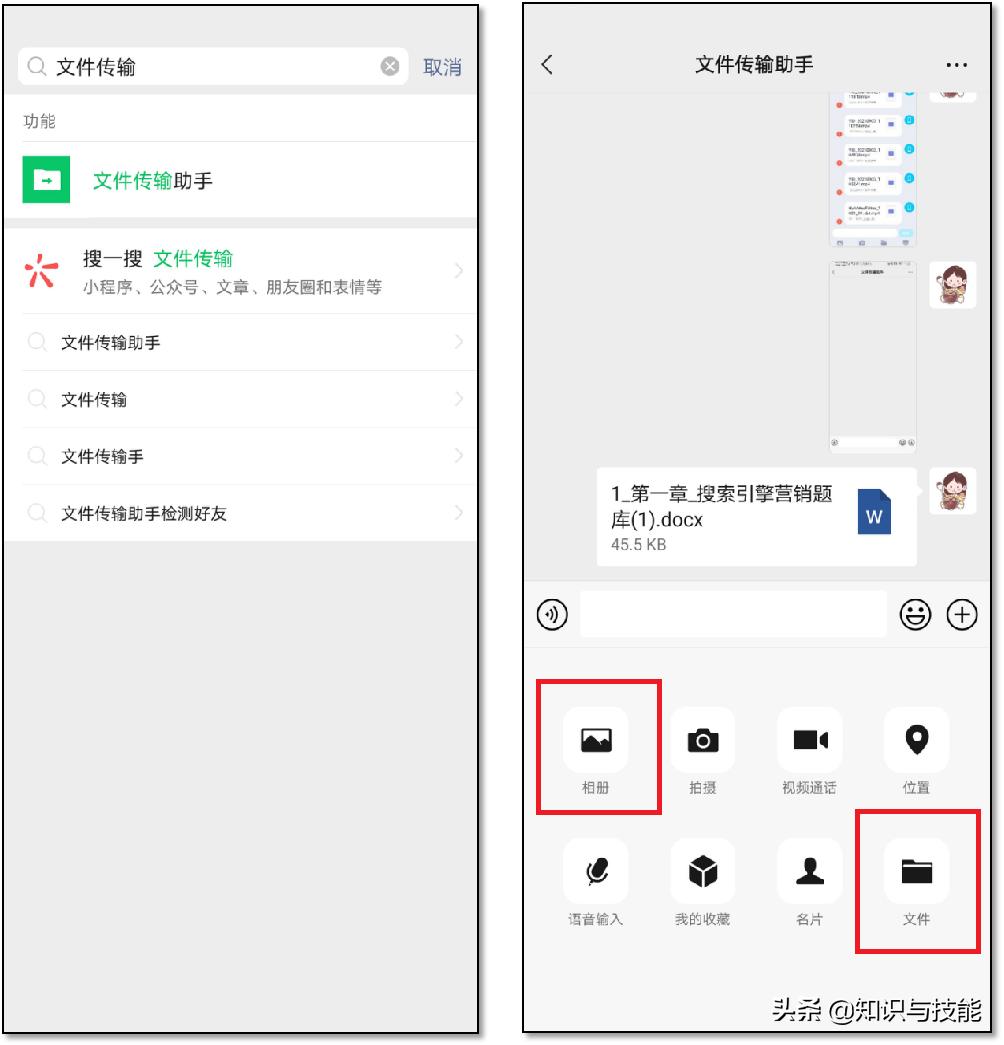The width and height of the screenshot is (1004, 1045).
Task: Open 我的收藏 favorites icon
Action: 703,870
